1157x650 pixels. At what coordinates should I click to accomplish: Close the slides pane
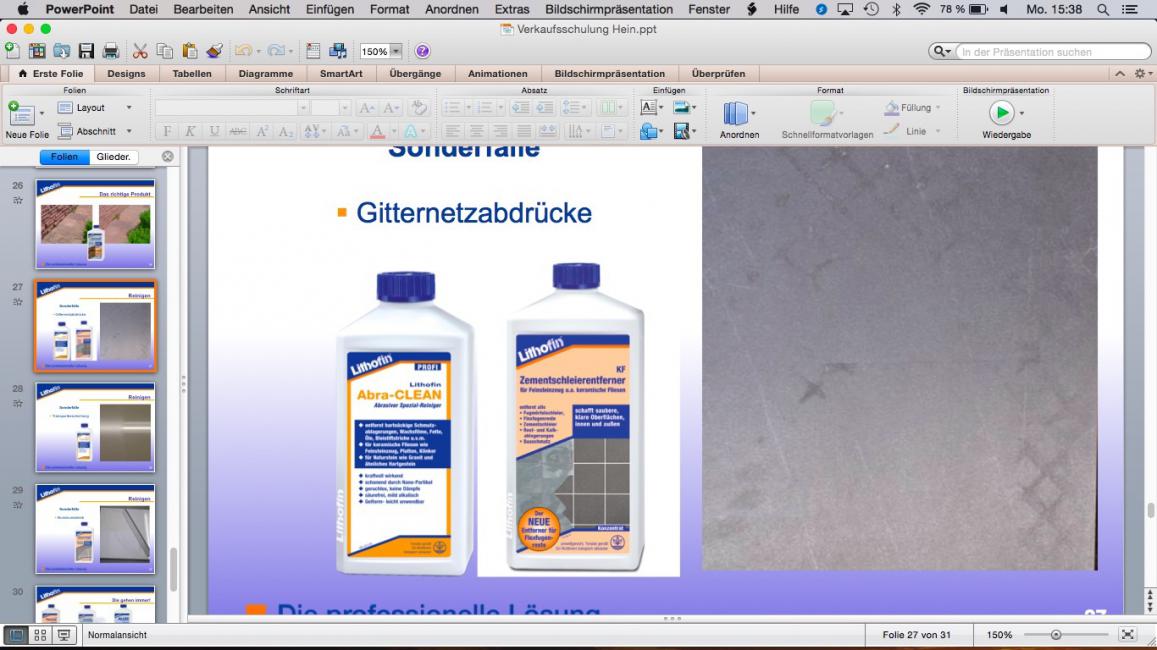167,156
